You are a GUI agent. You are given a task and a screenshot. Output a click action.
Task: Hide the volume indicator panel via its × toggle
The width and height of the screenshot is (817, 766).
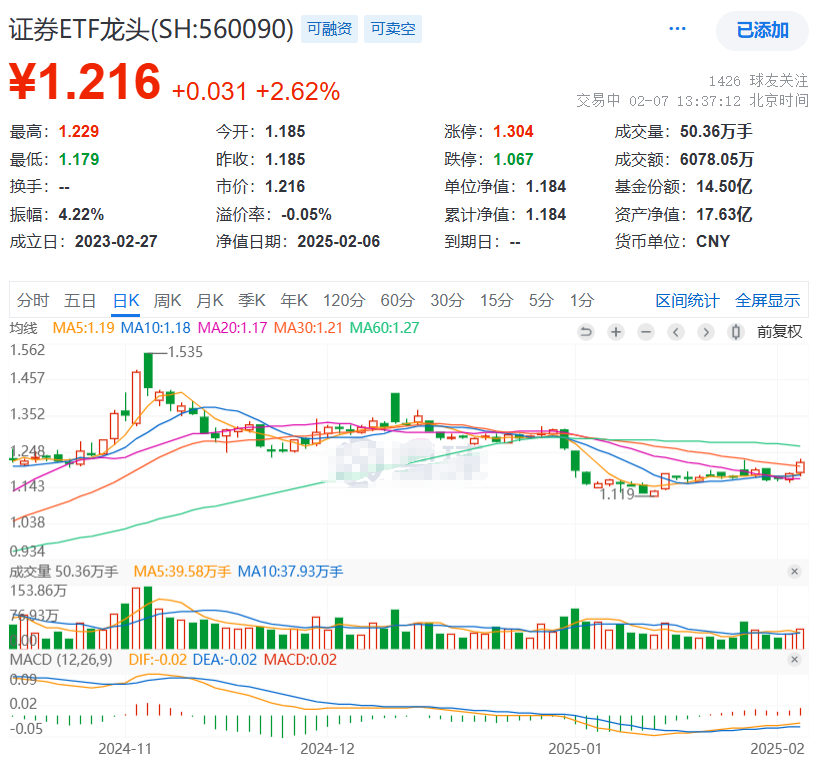click(795, 572)
